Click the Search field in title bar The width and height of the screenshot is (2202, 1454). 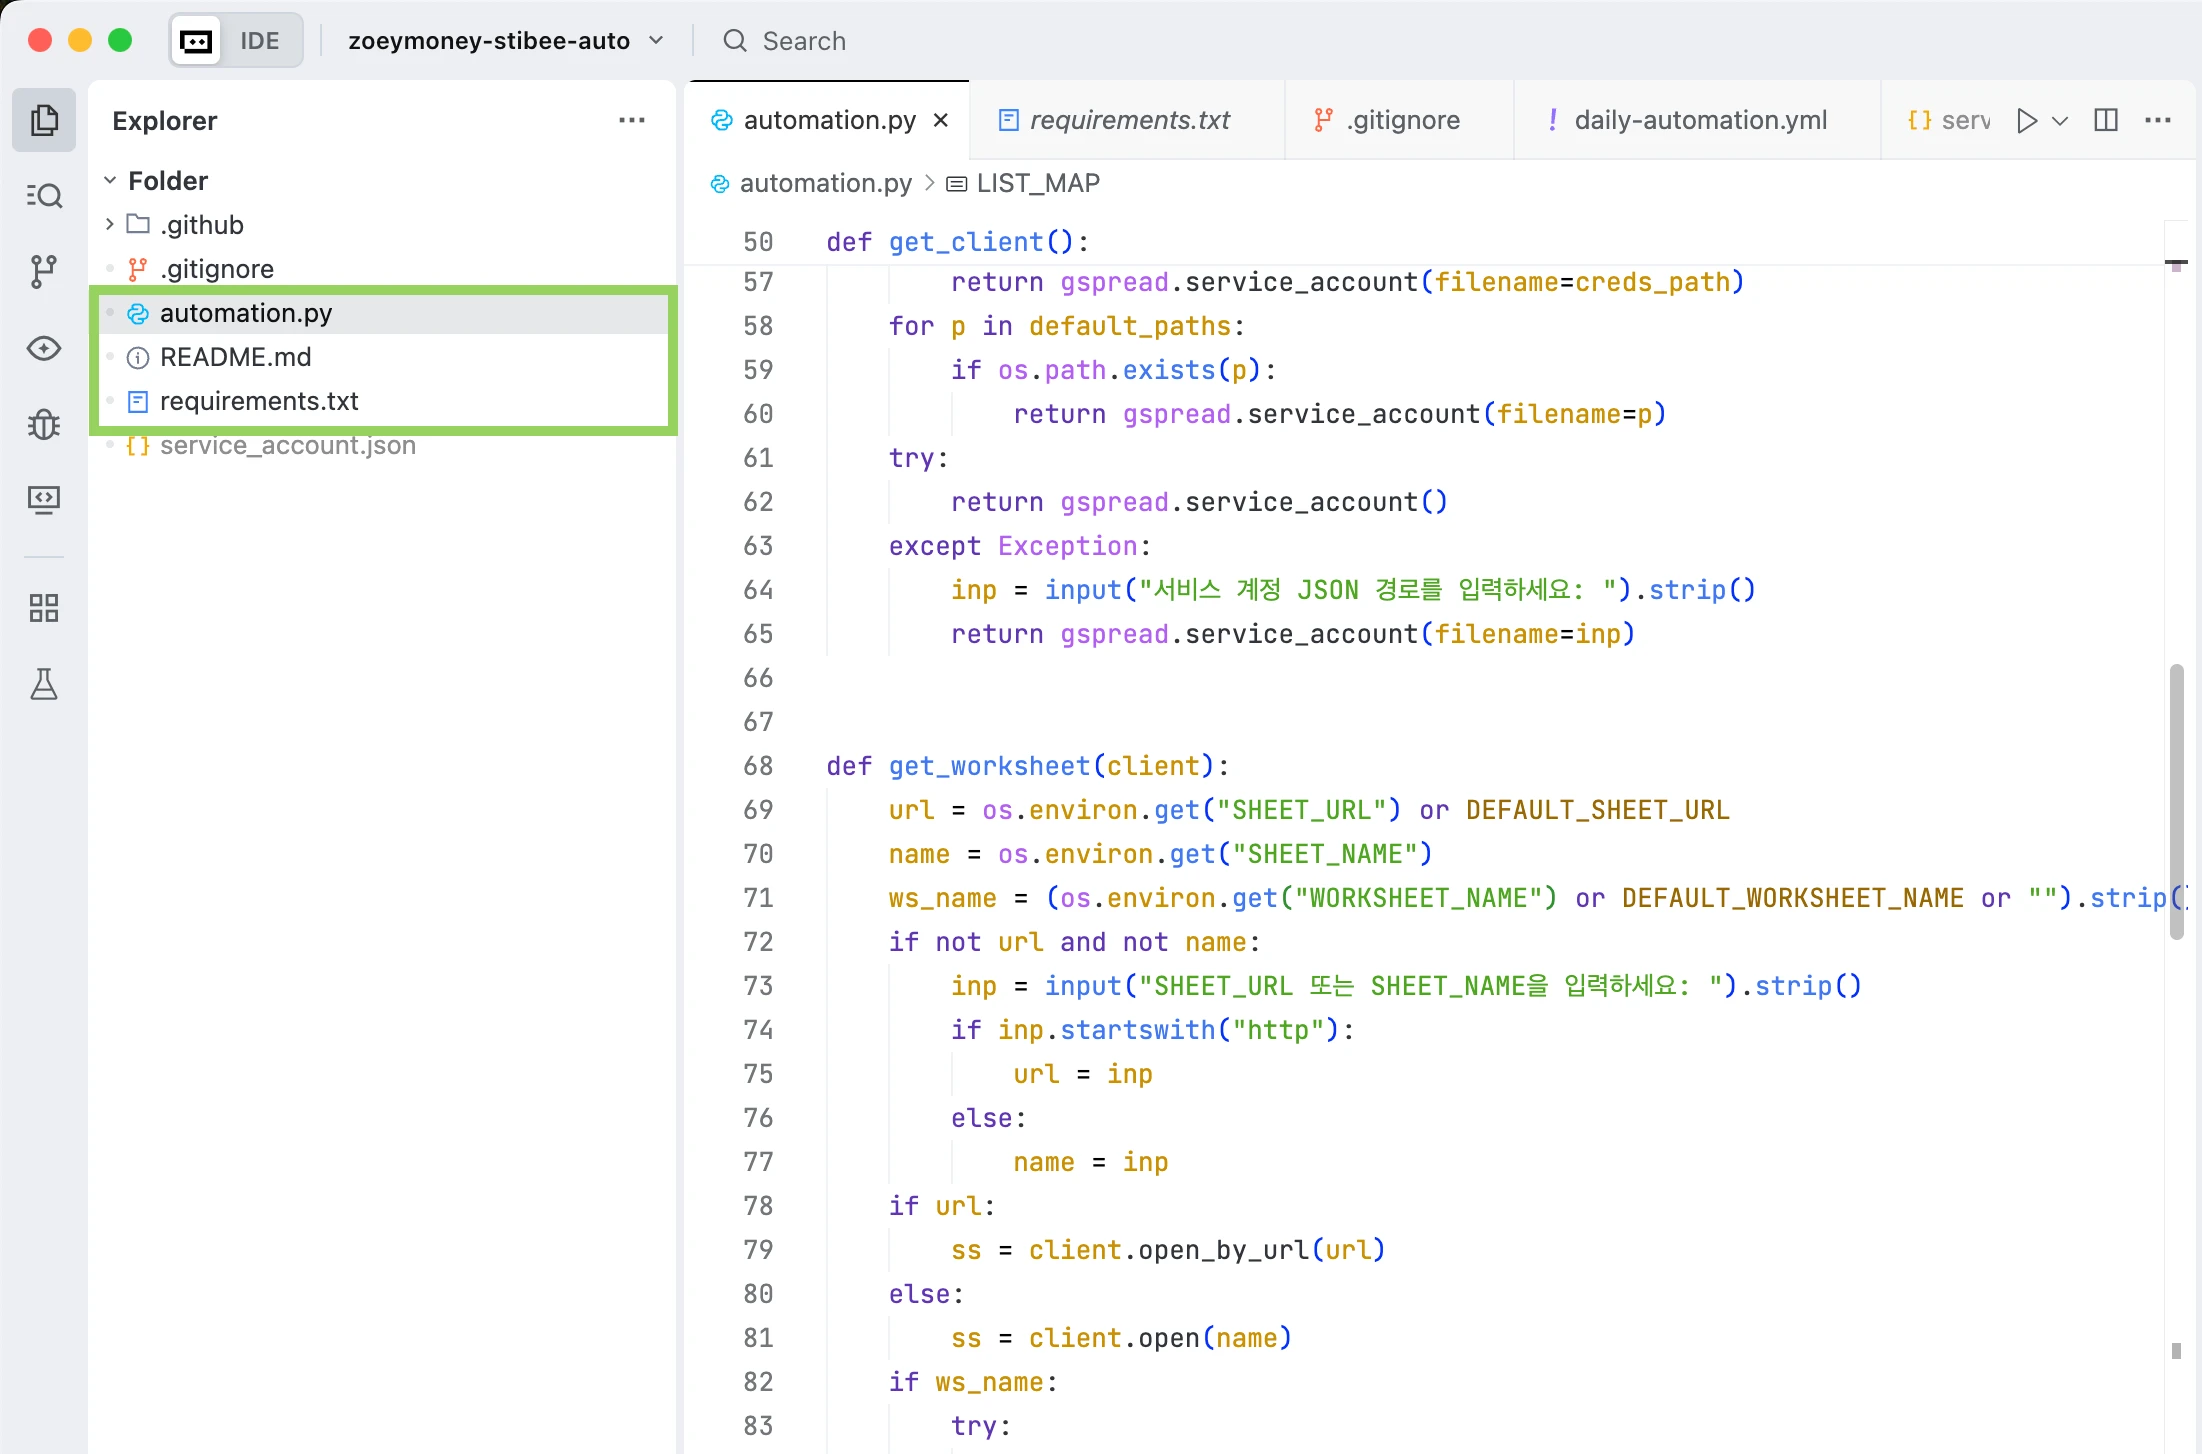pyautogui.click(x=803, y=41)
